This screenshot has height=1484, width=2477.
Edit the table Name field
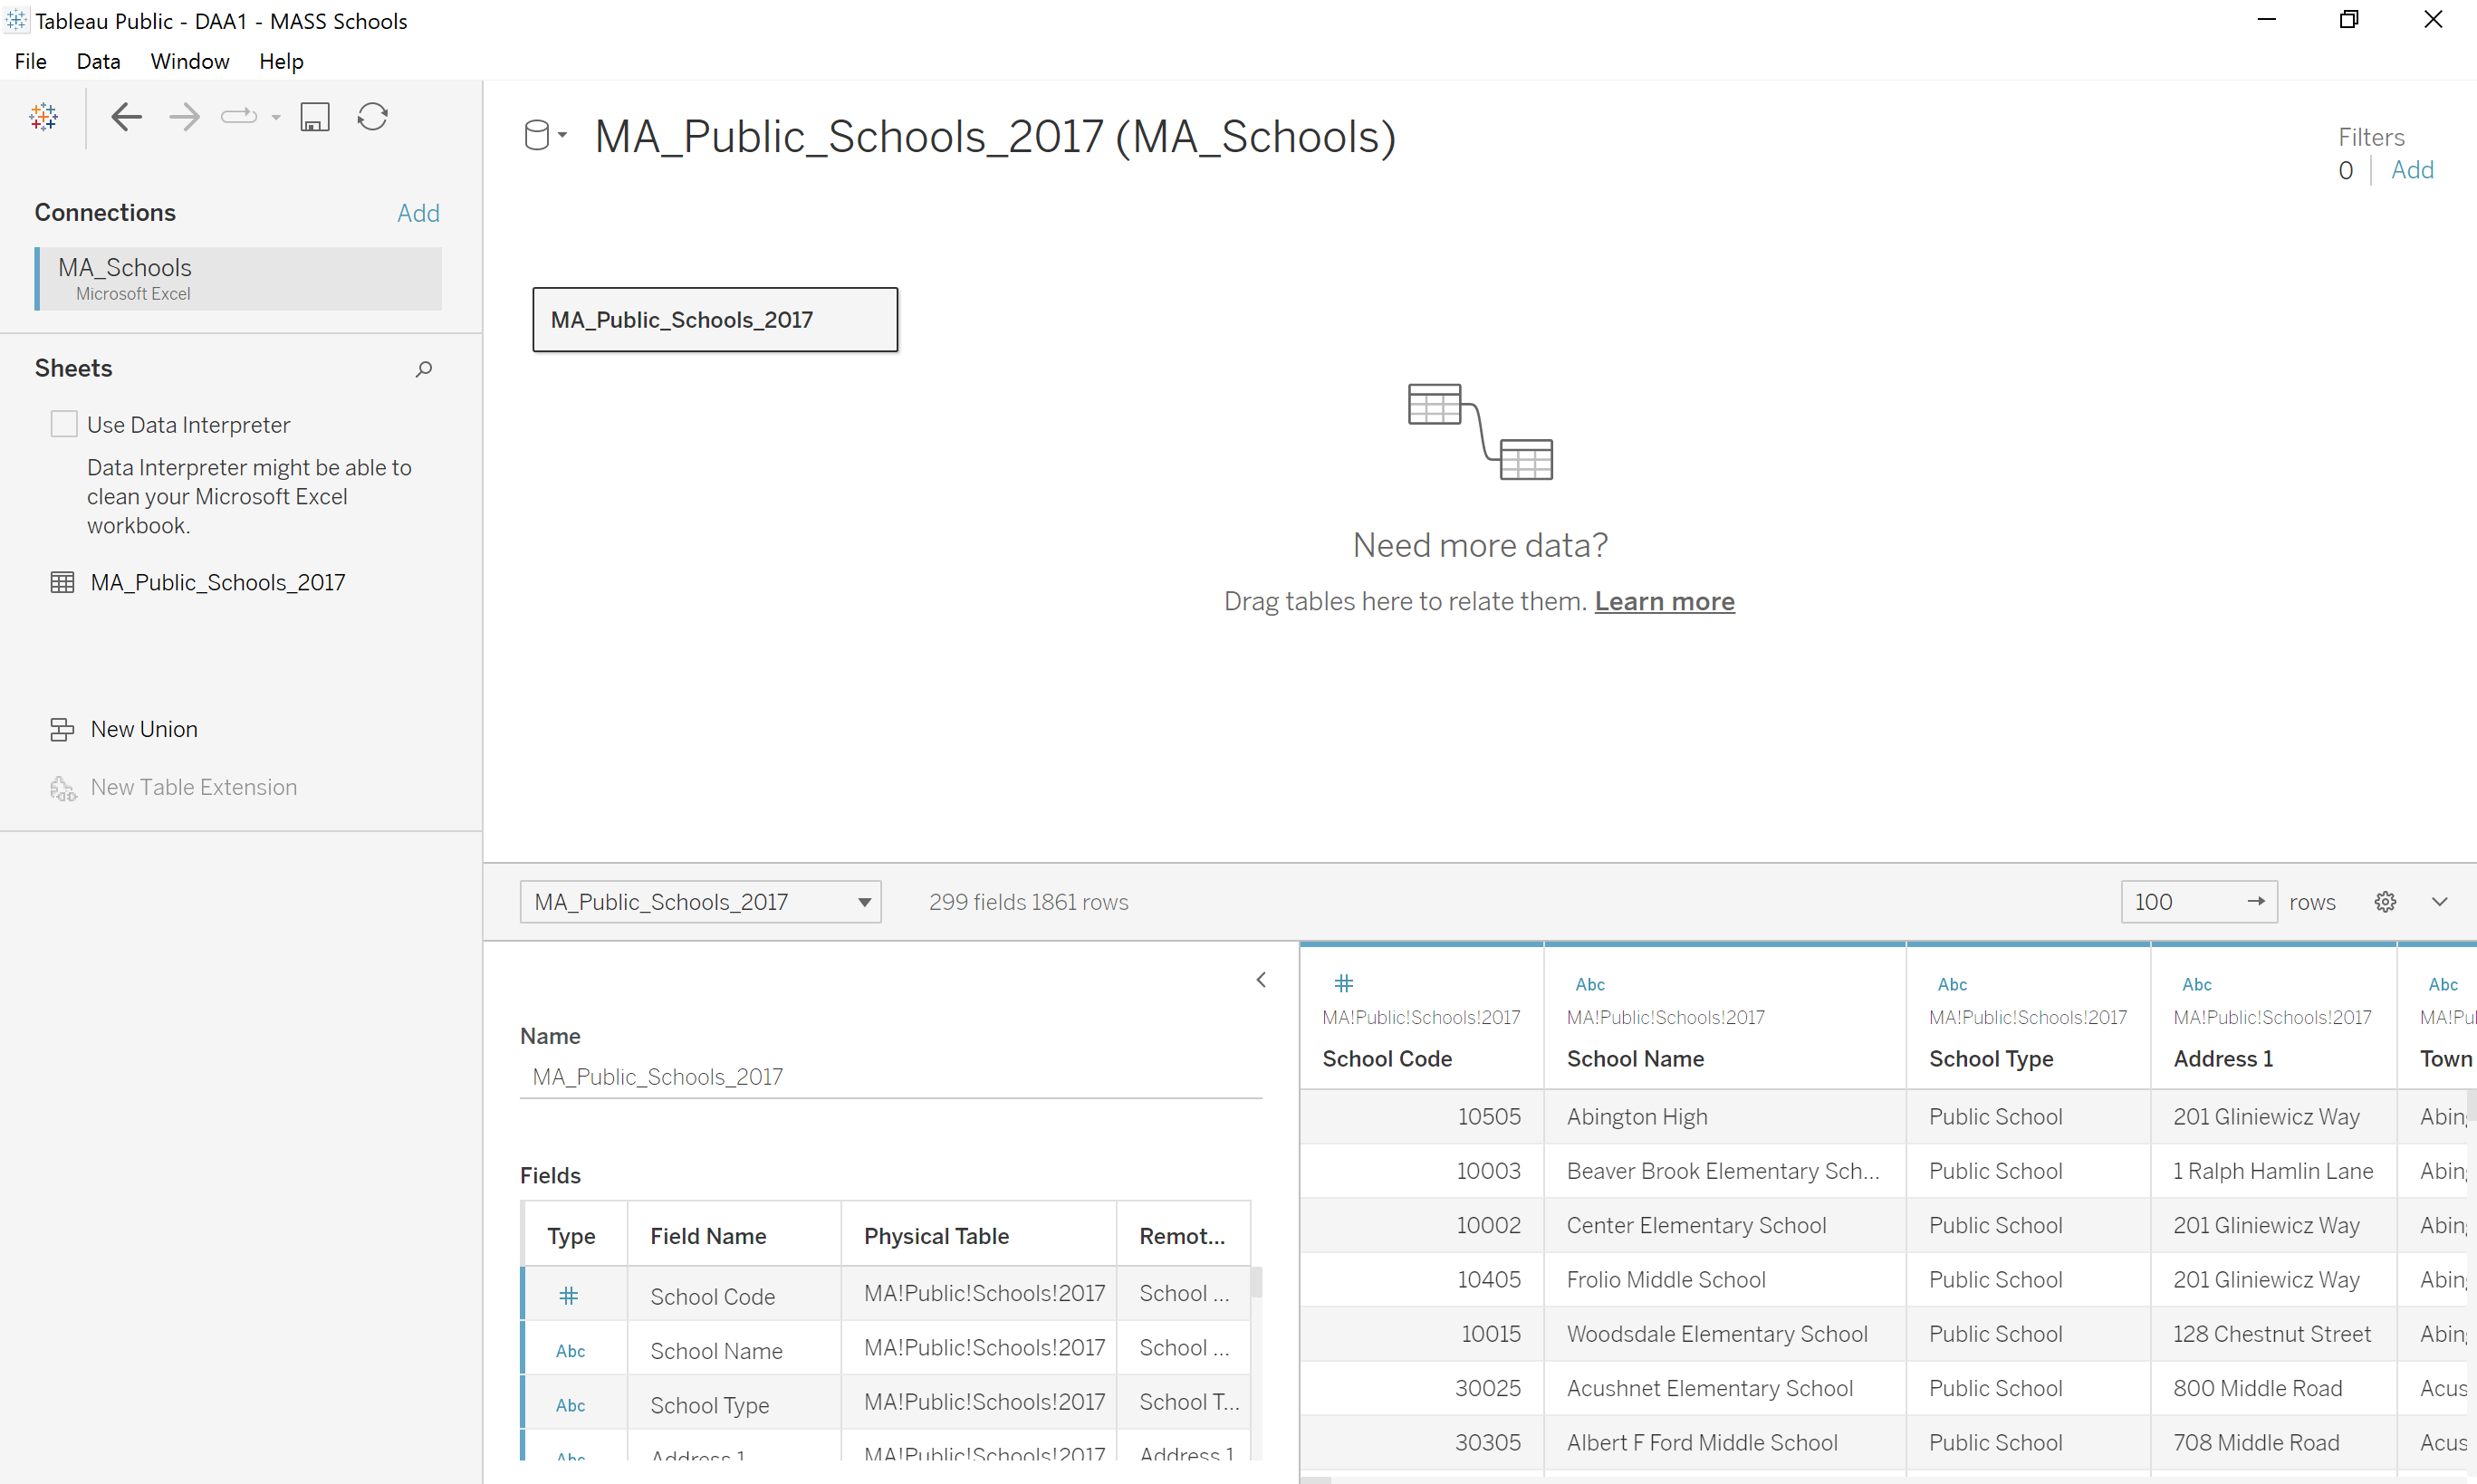(x=891, y=1077)
